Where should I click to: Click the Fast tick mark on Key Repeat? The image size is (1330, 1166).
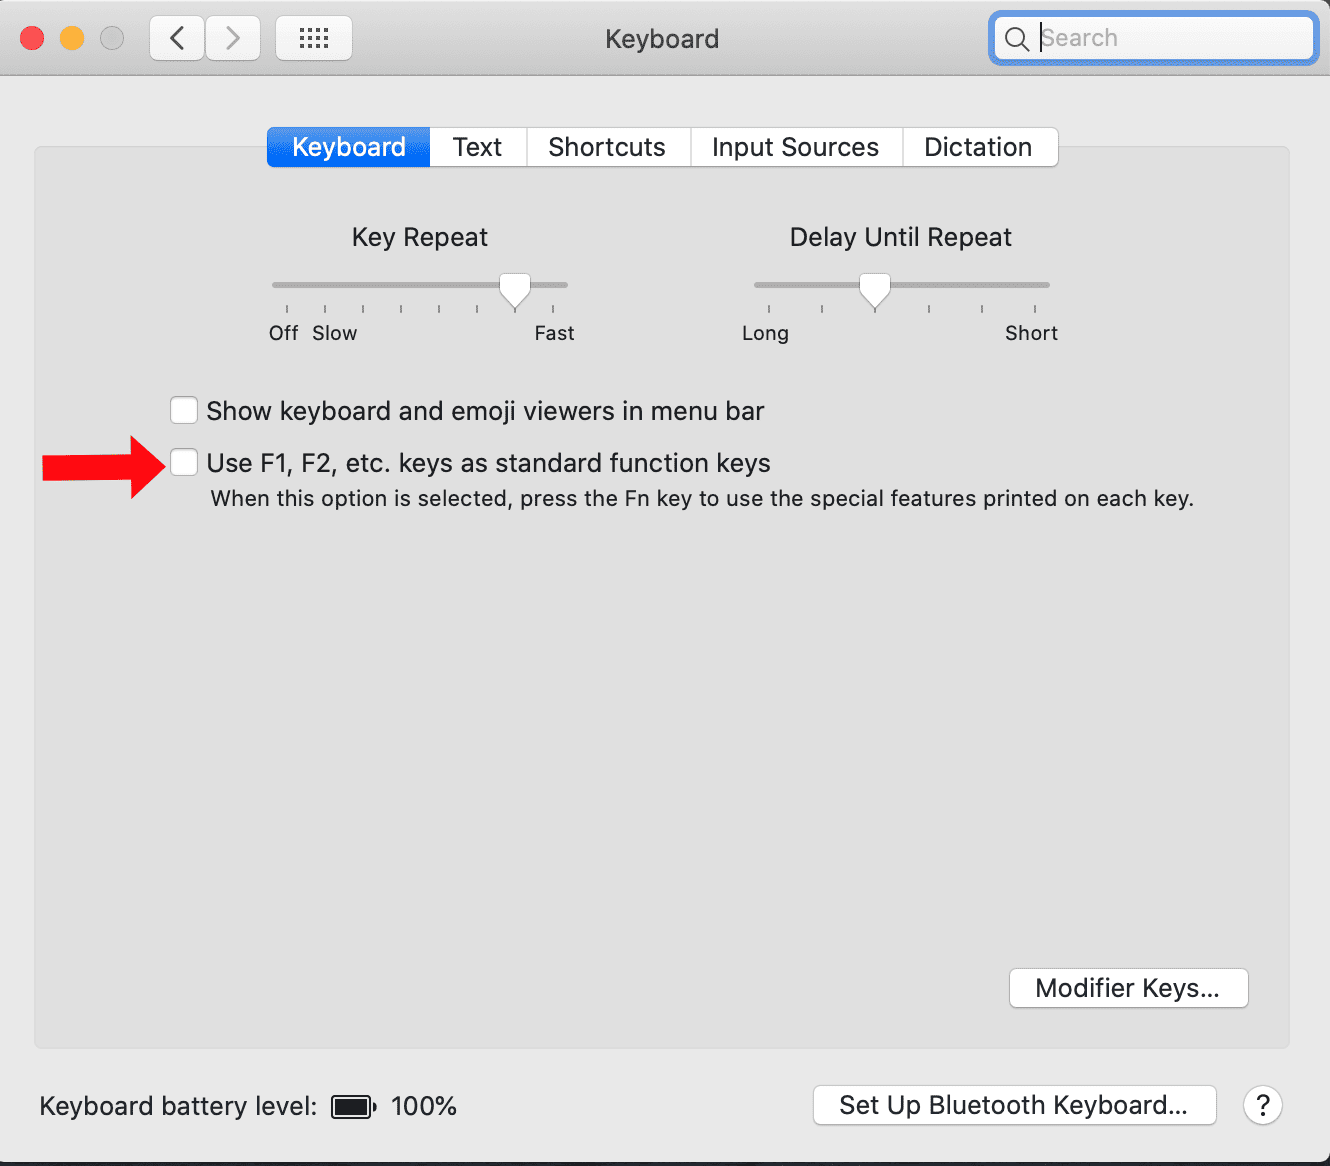(552, 310)
